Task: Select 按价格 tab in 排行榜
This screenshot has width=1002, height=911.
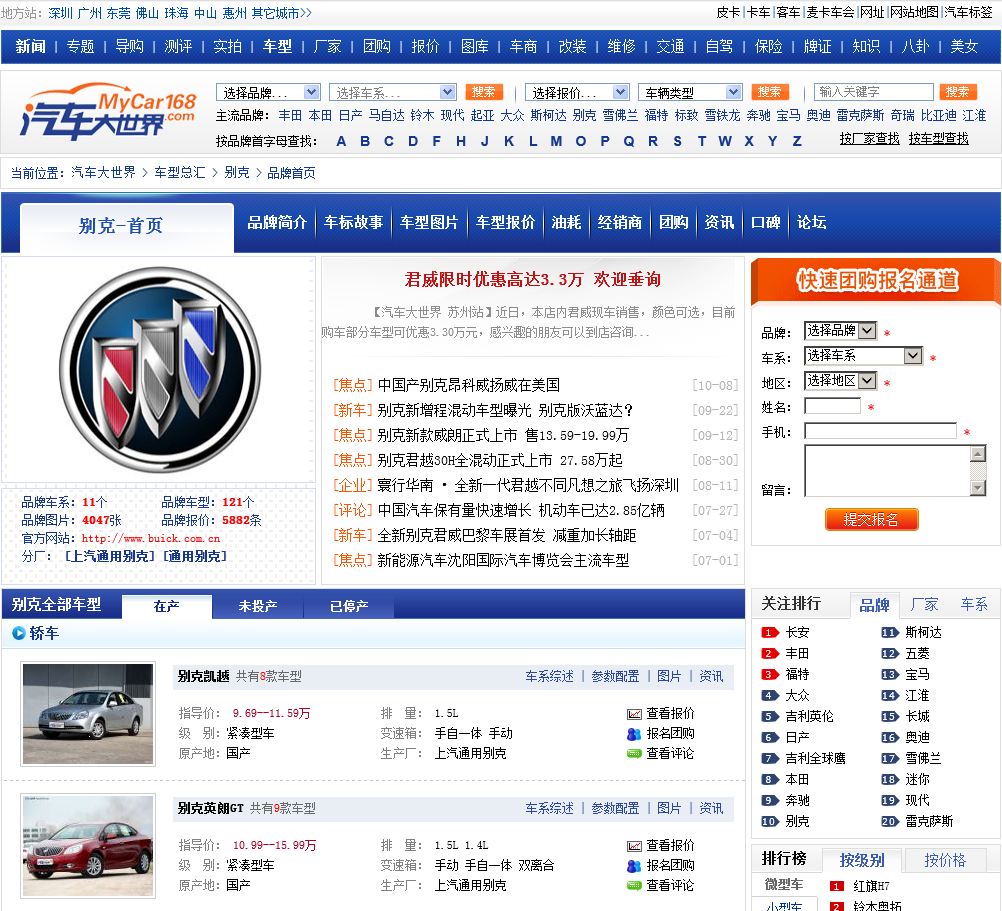Action: pyautogui.click(x=945, y=861)
